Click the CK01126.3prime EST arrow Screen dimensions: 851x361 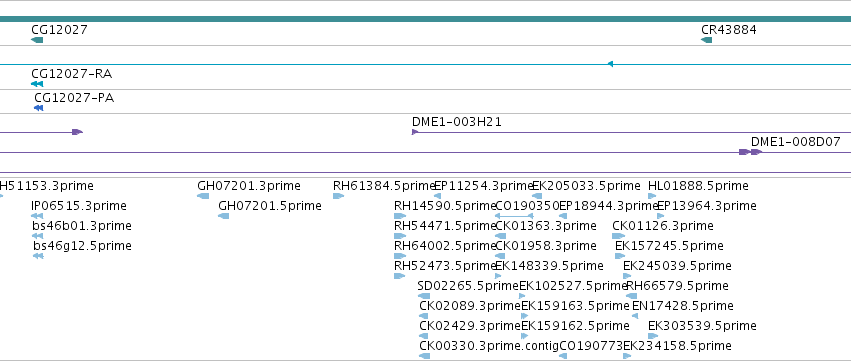[x=619, y=236]
